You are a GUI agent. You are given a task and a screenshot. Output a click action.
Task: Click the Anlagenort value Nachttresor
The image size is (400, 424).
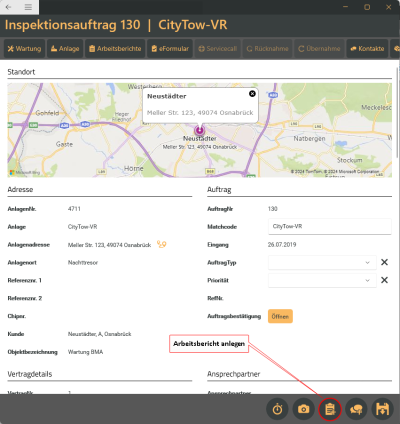coord(83,263)
